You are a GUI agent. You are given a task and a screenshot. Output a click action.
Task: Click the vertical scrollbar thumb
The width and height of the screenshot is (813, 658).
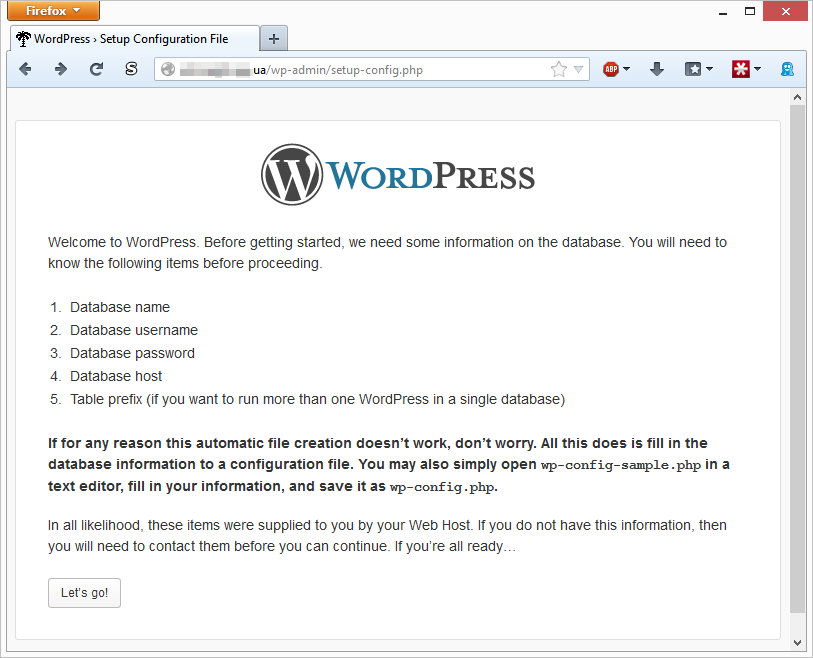tap(797, 359)
